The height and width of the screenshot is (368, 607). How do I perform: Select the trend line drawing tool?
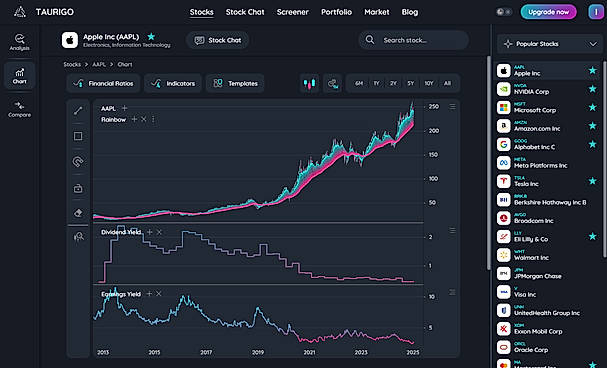[x=78, y=111]
